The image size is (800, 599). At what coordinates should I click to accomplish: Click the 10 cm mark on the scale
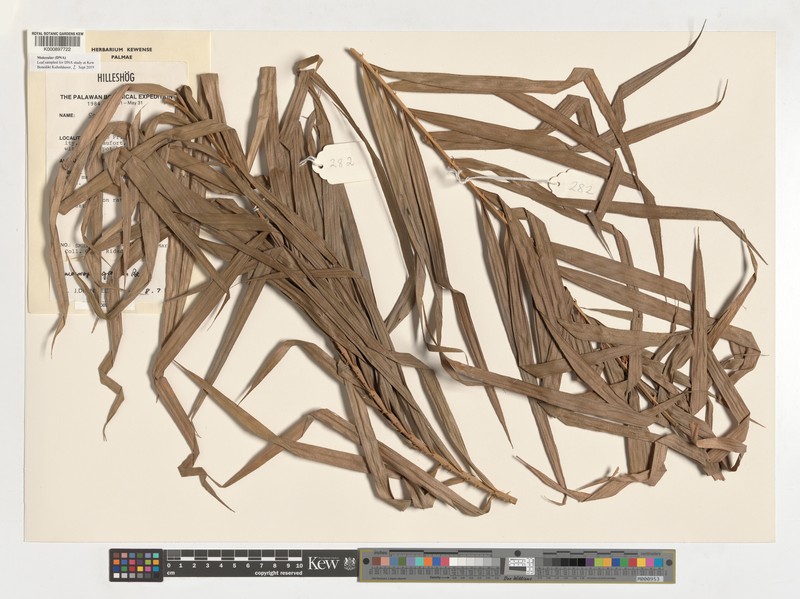pos(299,565)
